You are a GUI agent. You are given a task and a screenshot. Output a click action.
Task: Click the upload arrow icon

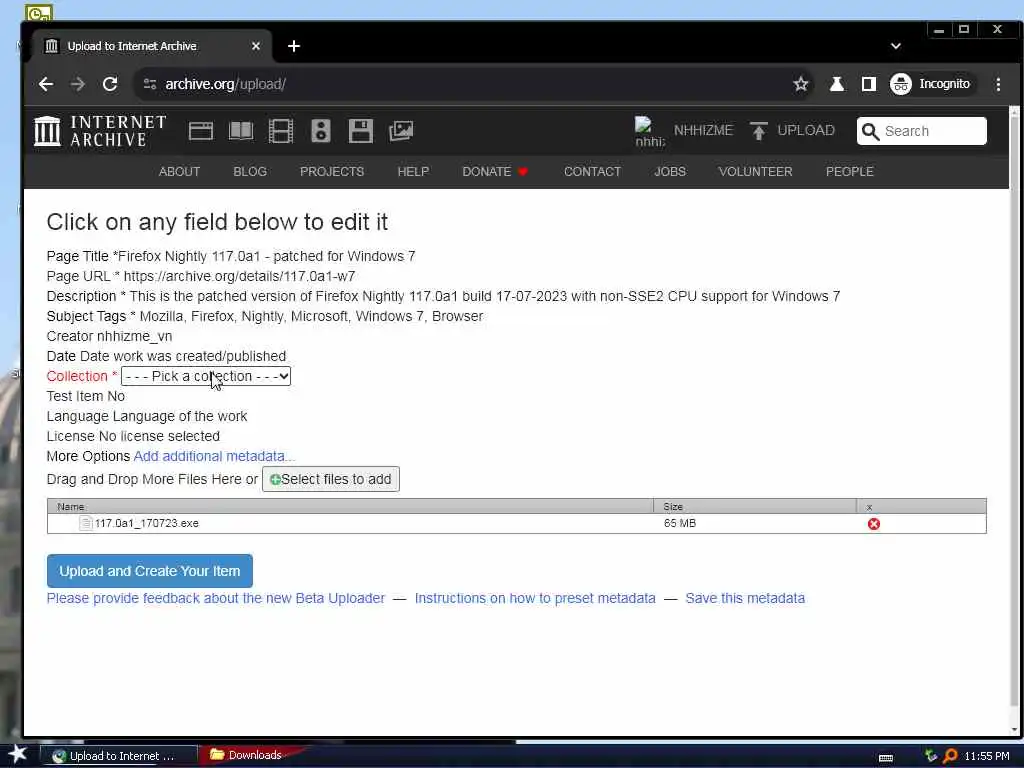point(758,131)
